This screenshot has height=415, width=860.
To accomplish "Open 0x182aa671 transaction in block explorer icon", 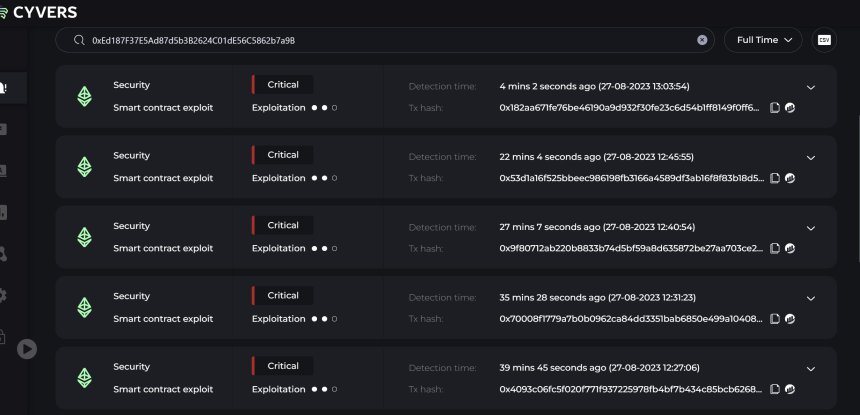I will tap(790, 108).
